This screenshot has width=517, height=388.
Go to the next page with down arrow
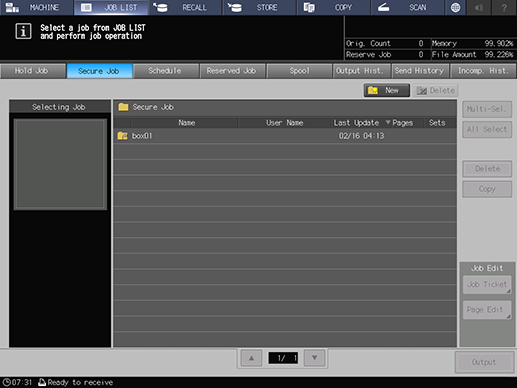click(x=314, y=358)
